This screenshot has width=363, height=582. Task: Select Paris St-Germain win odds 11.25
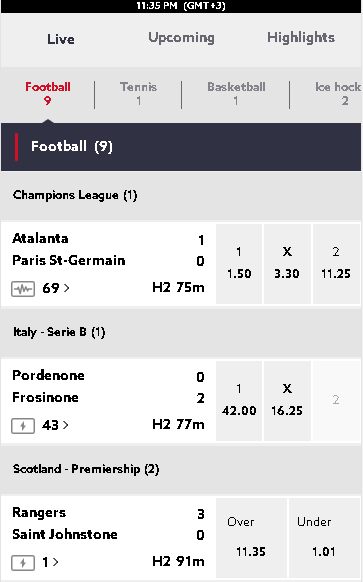coord(336,264)
